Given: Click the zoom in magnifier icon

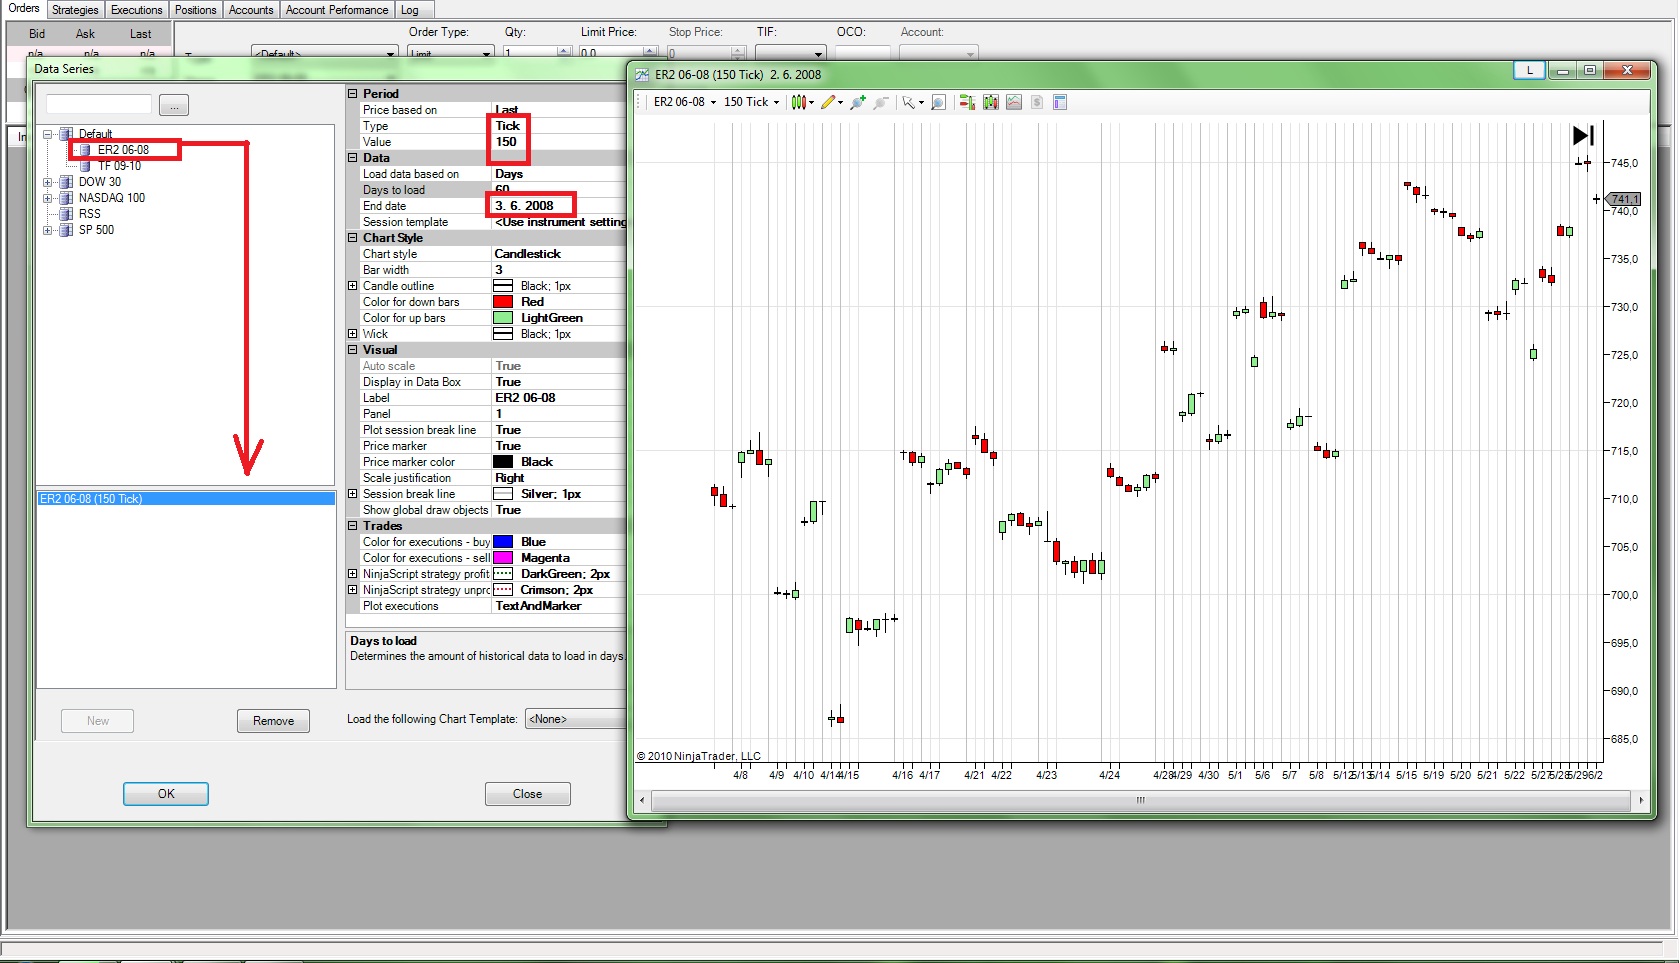Looking at the screenshot, I should pyautogui.click(x=857, y=102).
